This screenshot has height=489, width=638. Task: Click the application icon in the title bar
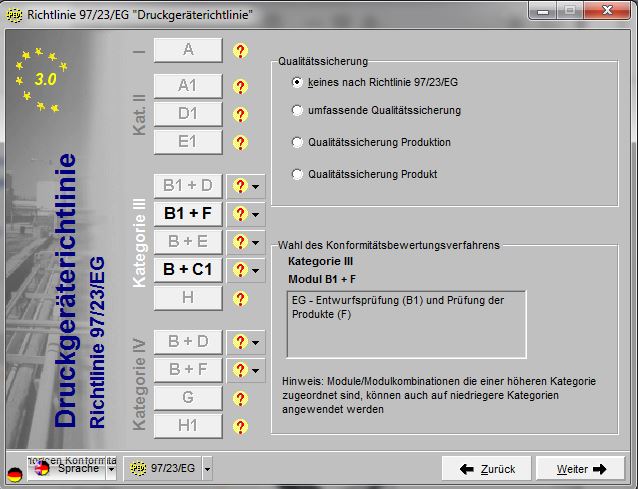14,15
